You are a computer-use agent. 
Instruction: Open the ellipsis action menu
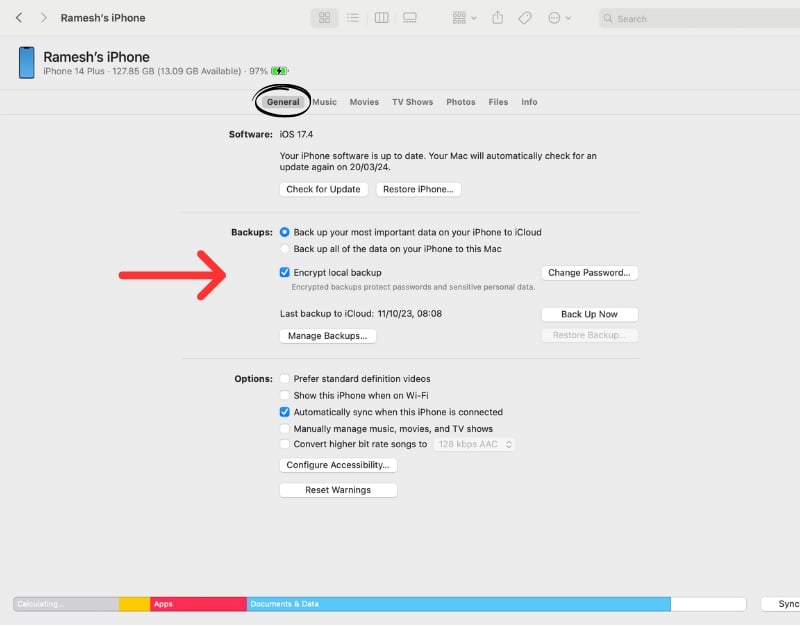pyautogui.click(x=559, y=18)
